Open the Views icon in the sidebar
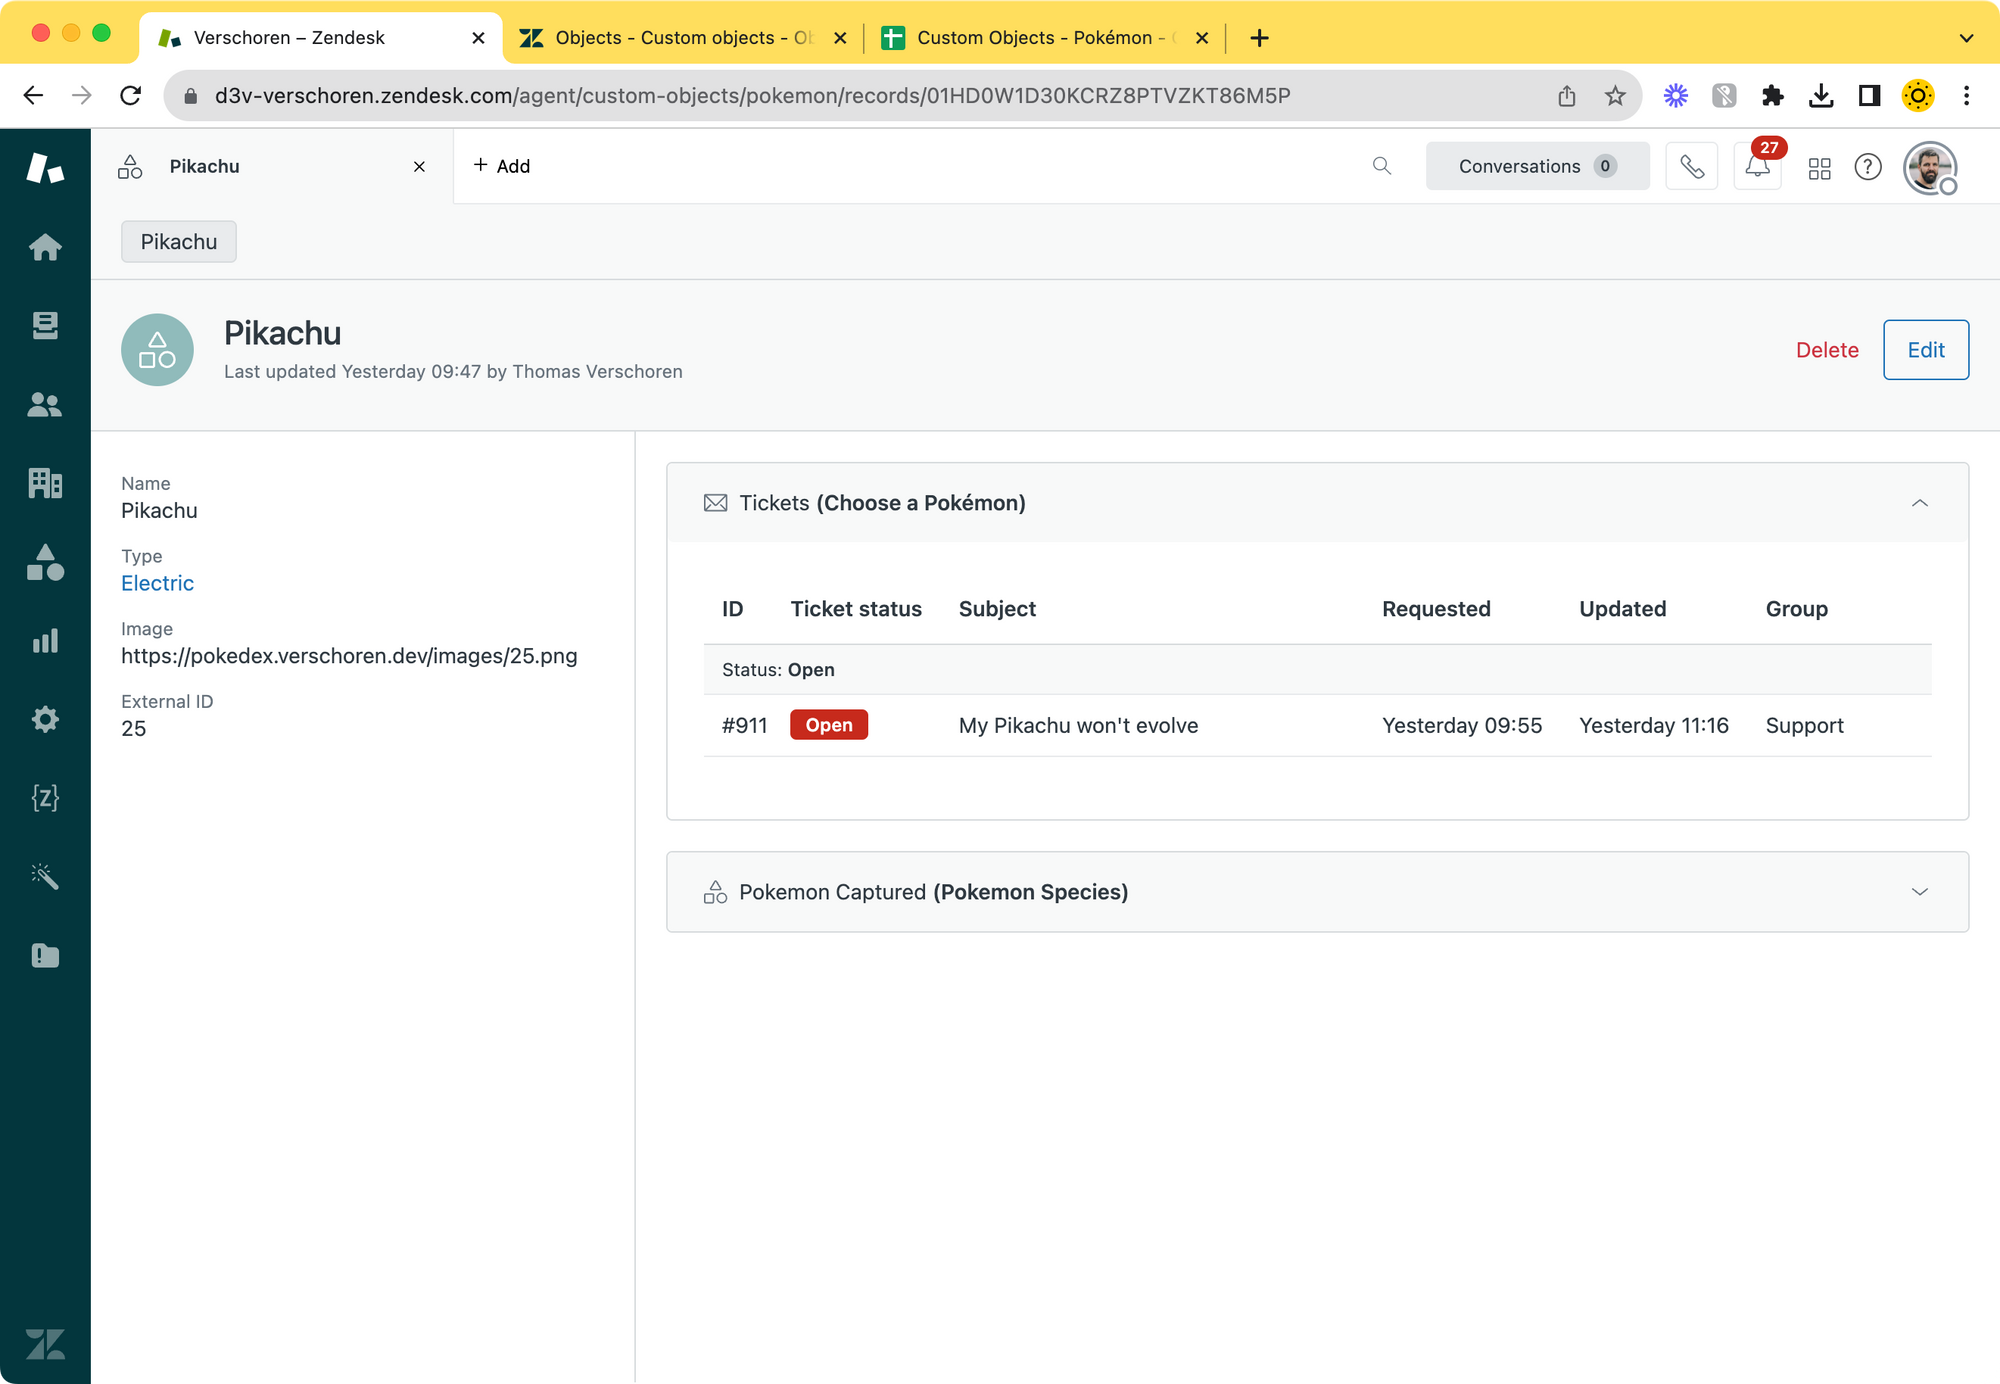The width and height of the screenshot is (2000, 1384). pyautogui.click(x=45, y=325)
